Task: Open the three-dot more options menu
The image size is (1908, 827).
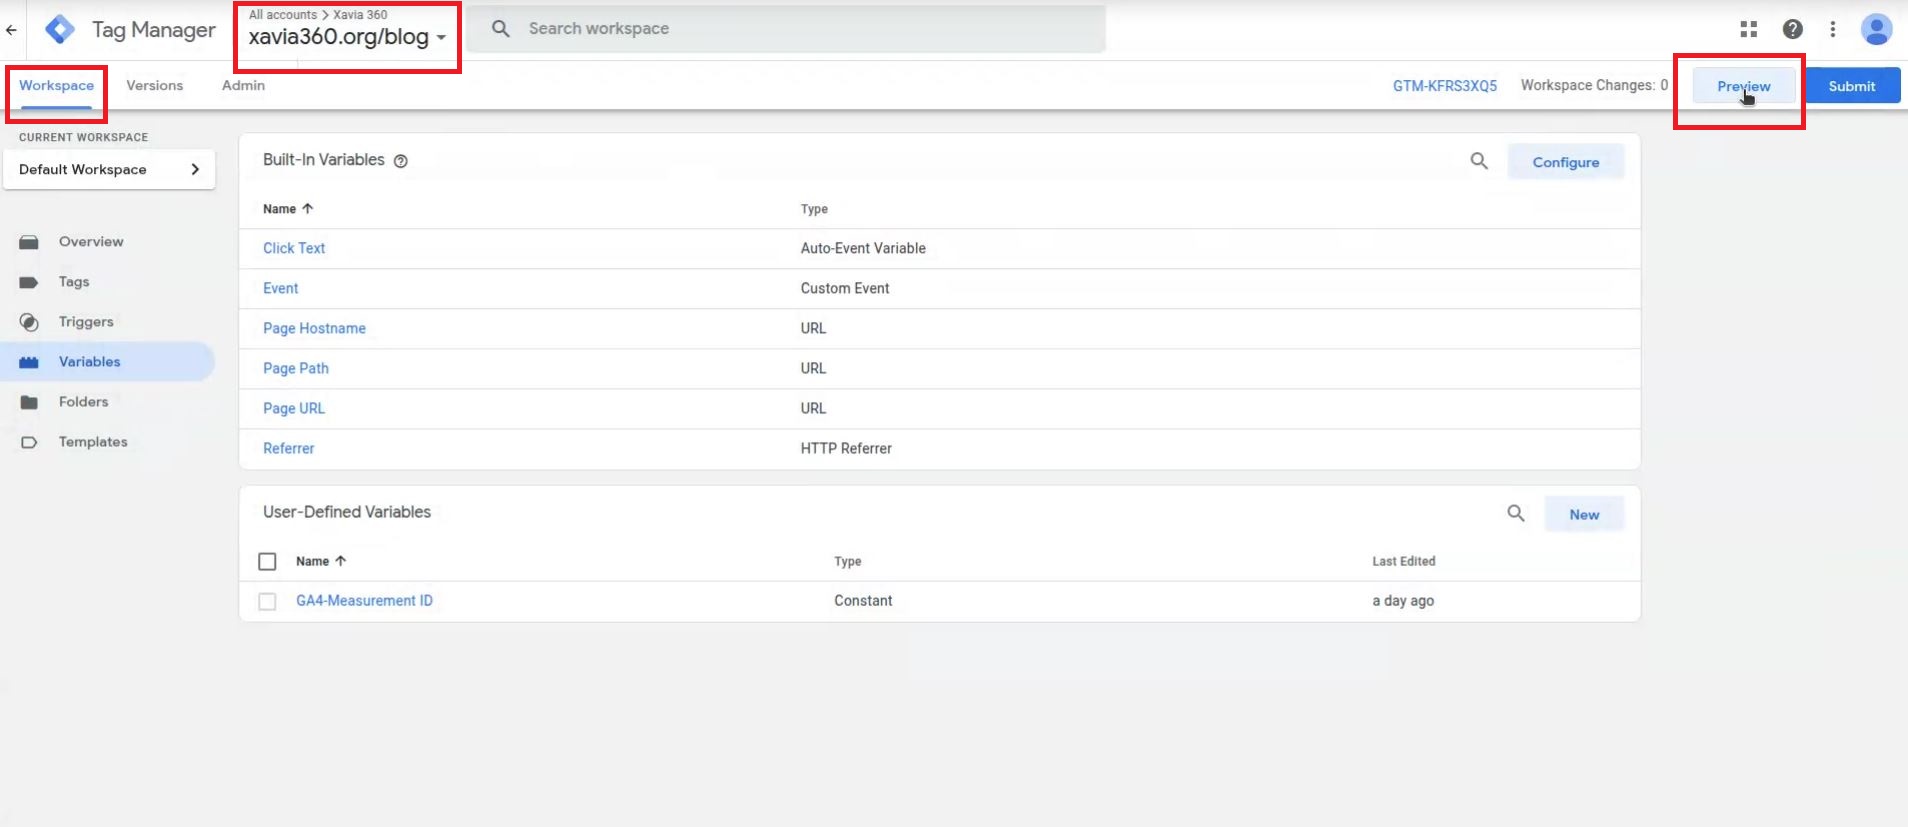Action: 1833,29
